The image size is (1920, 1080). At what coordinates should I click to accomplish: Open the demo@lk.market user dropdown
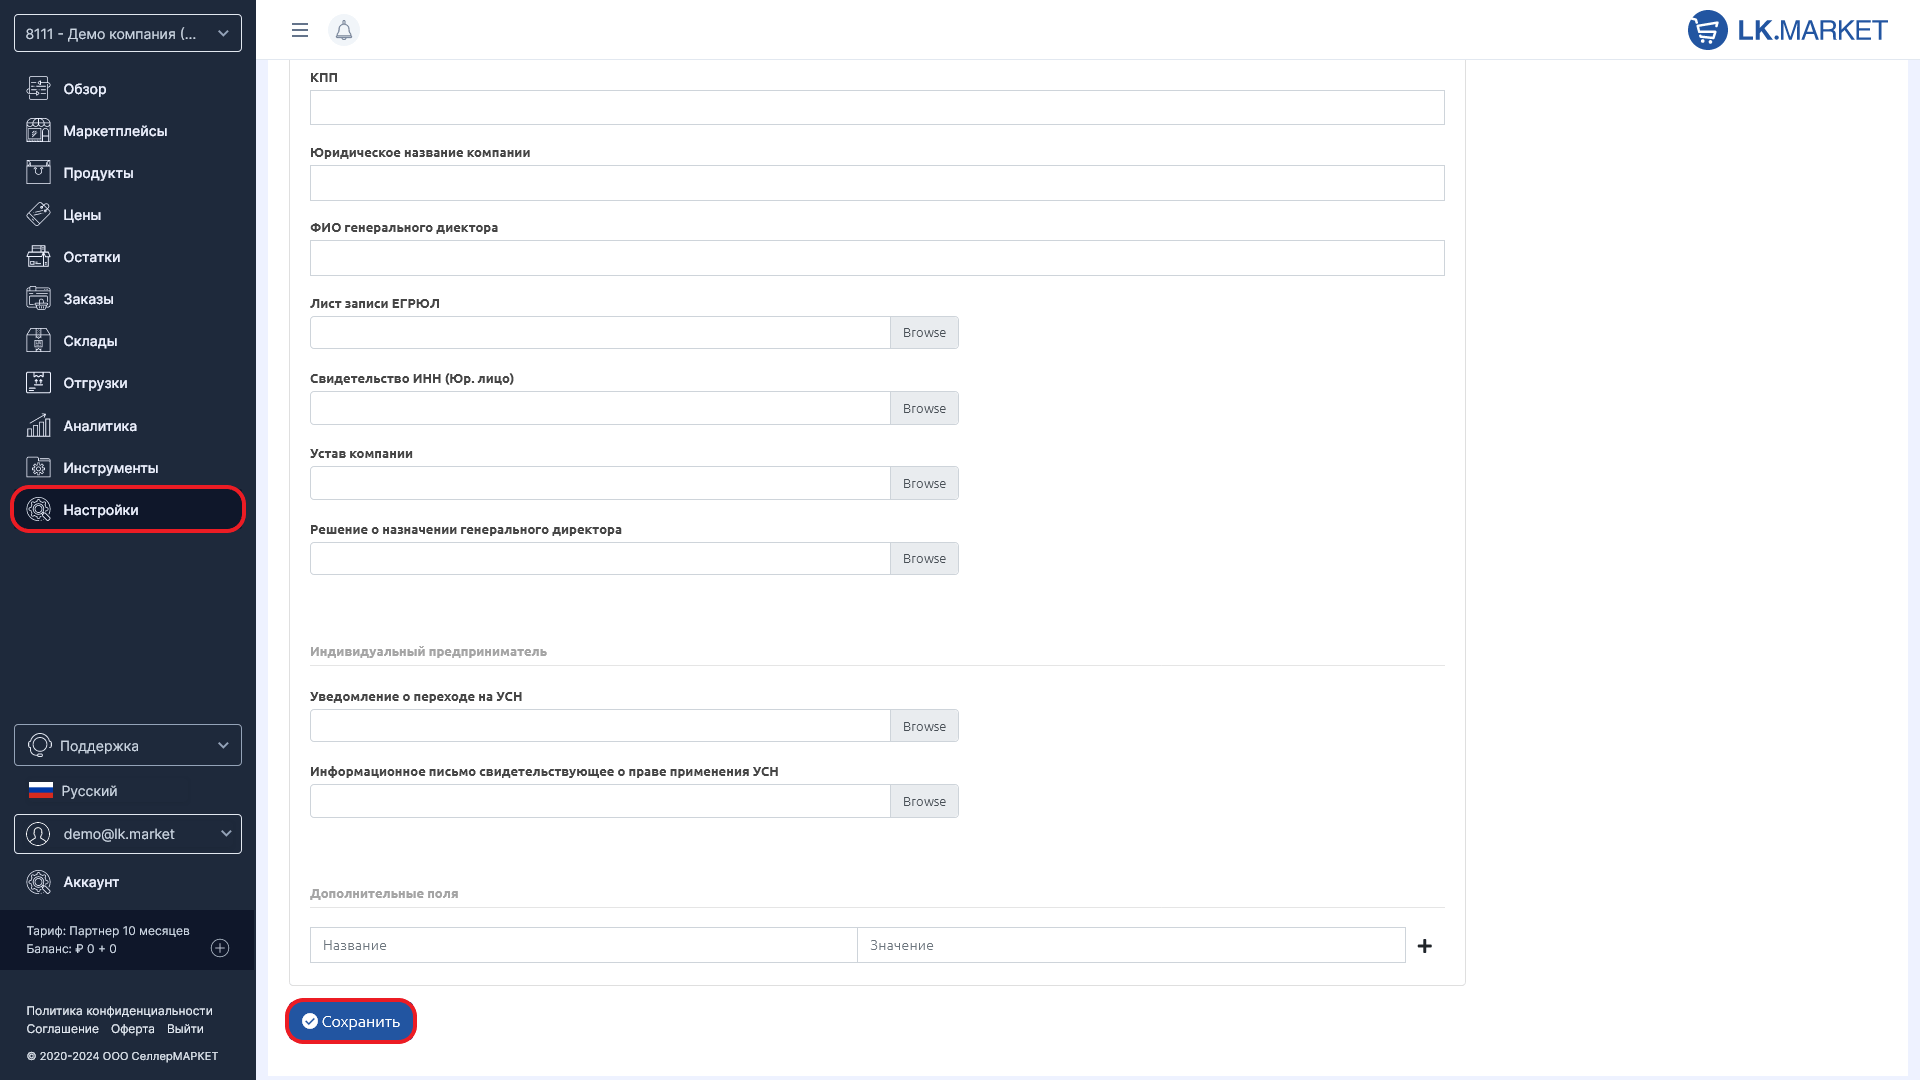[128, 834]
